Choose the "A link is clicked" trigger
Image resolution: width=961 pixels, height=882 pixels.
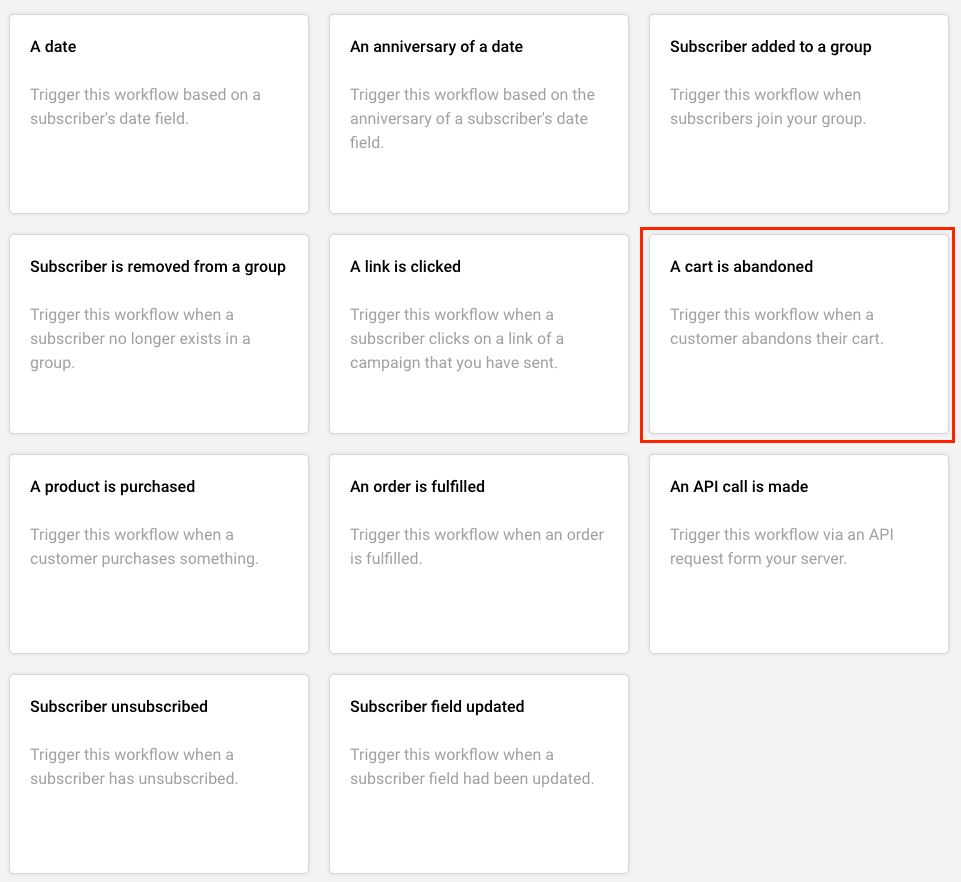479,333
